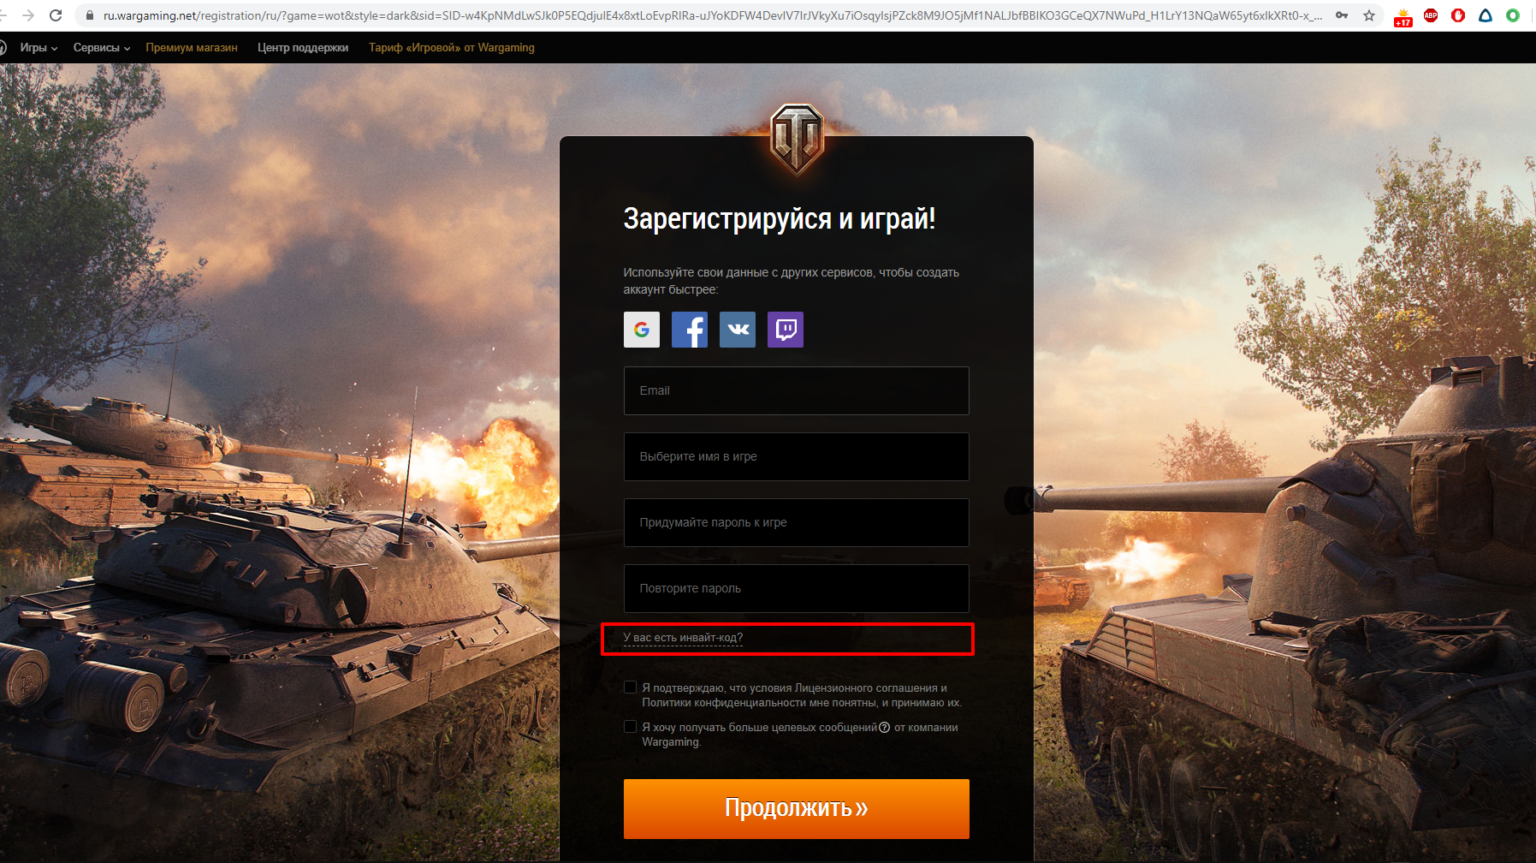Open the Adblock Plus ABP extension
The width and height of the screenshot is (1536, 863).
click(1431, 15)
